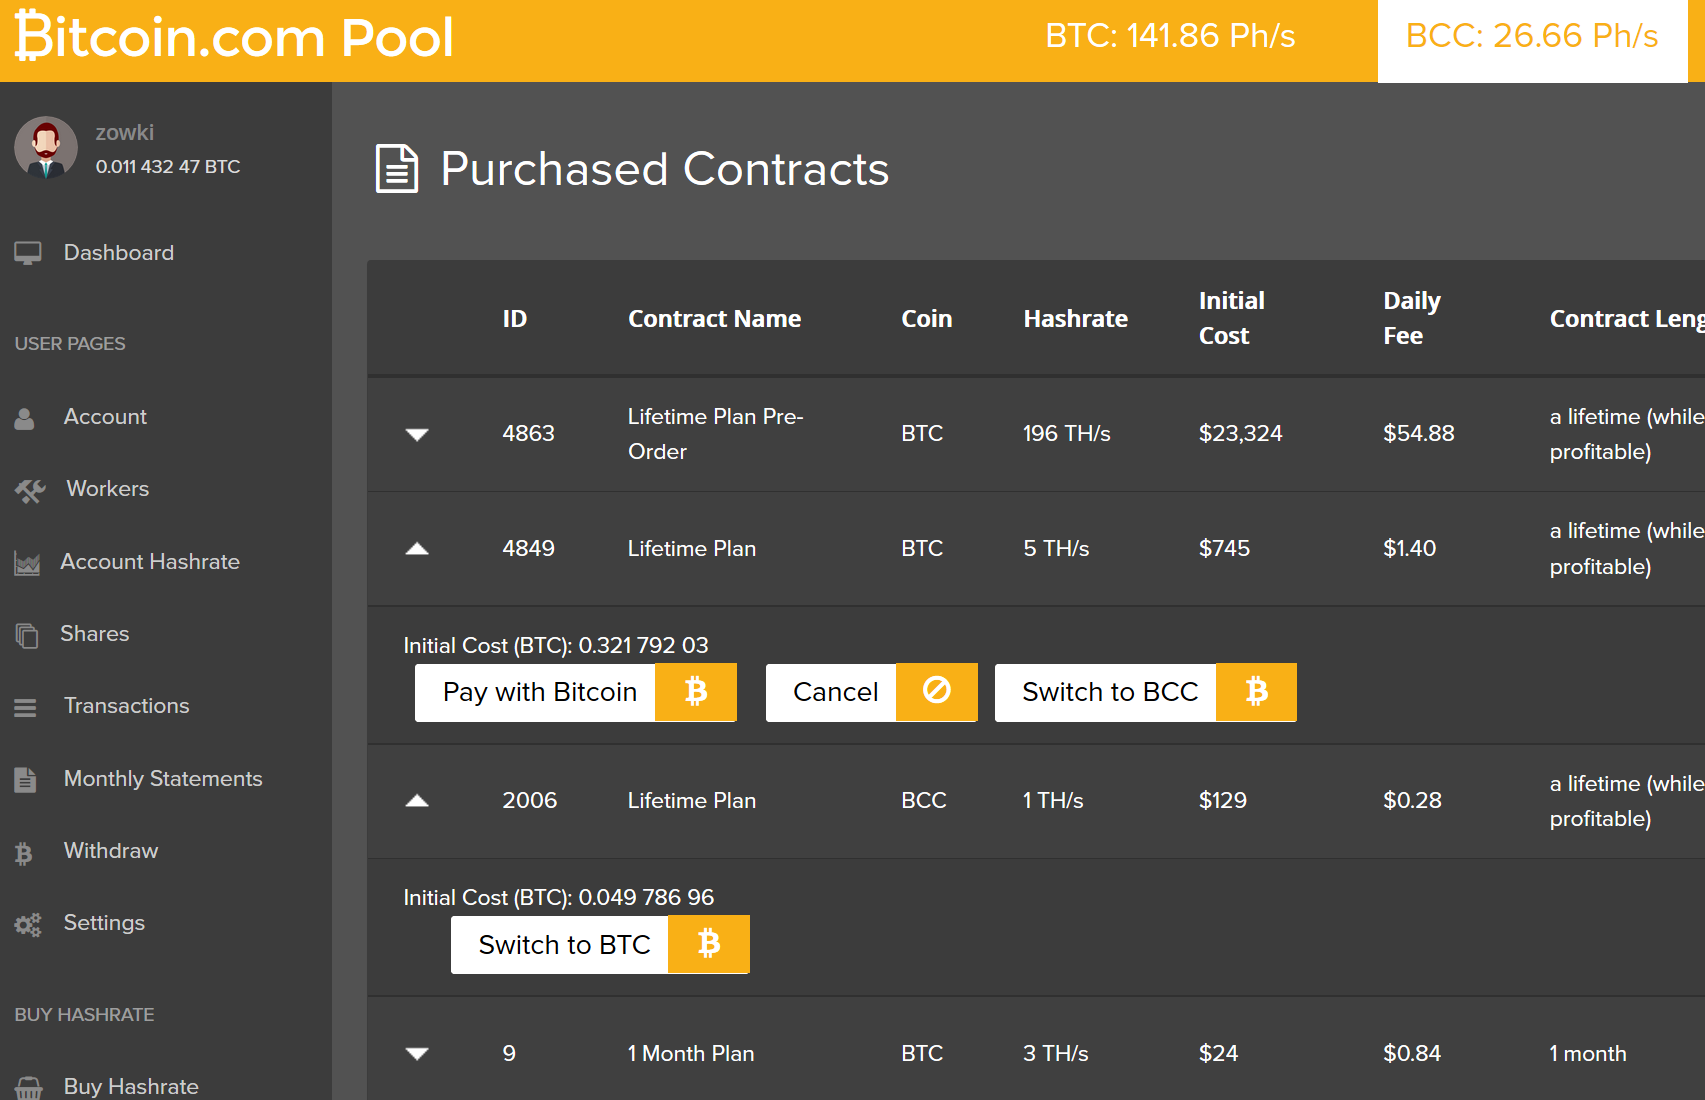Click the zowki username

click(x=125, y=133)
